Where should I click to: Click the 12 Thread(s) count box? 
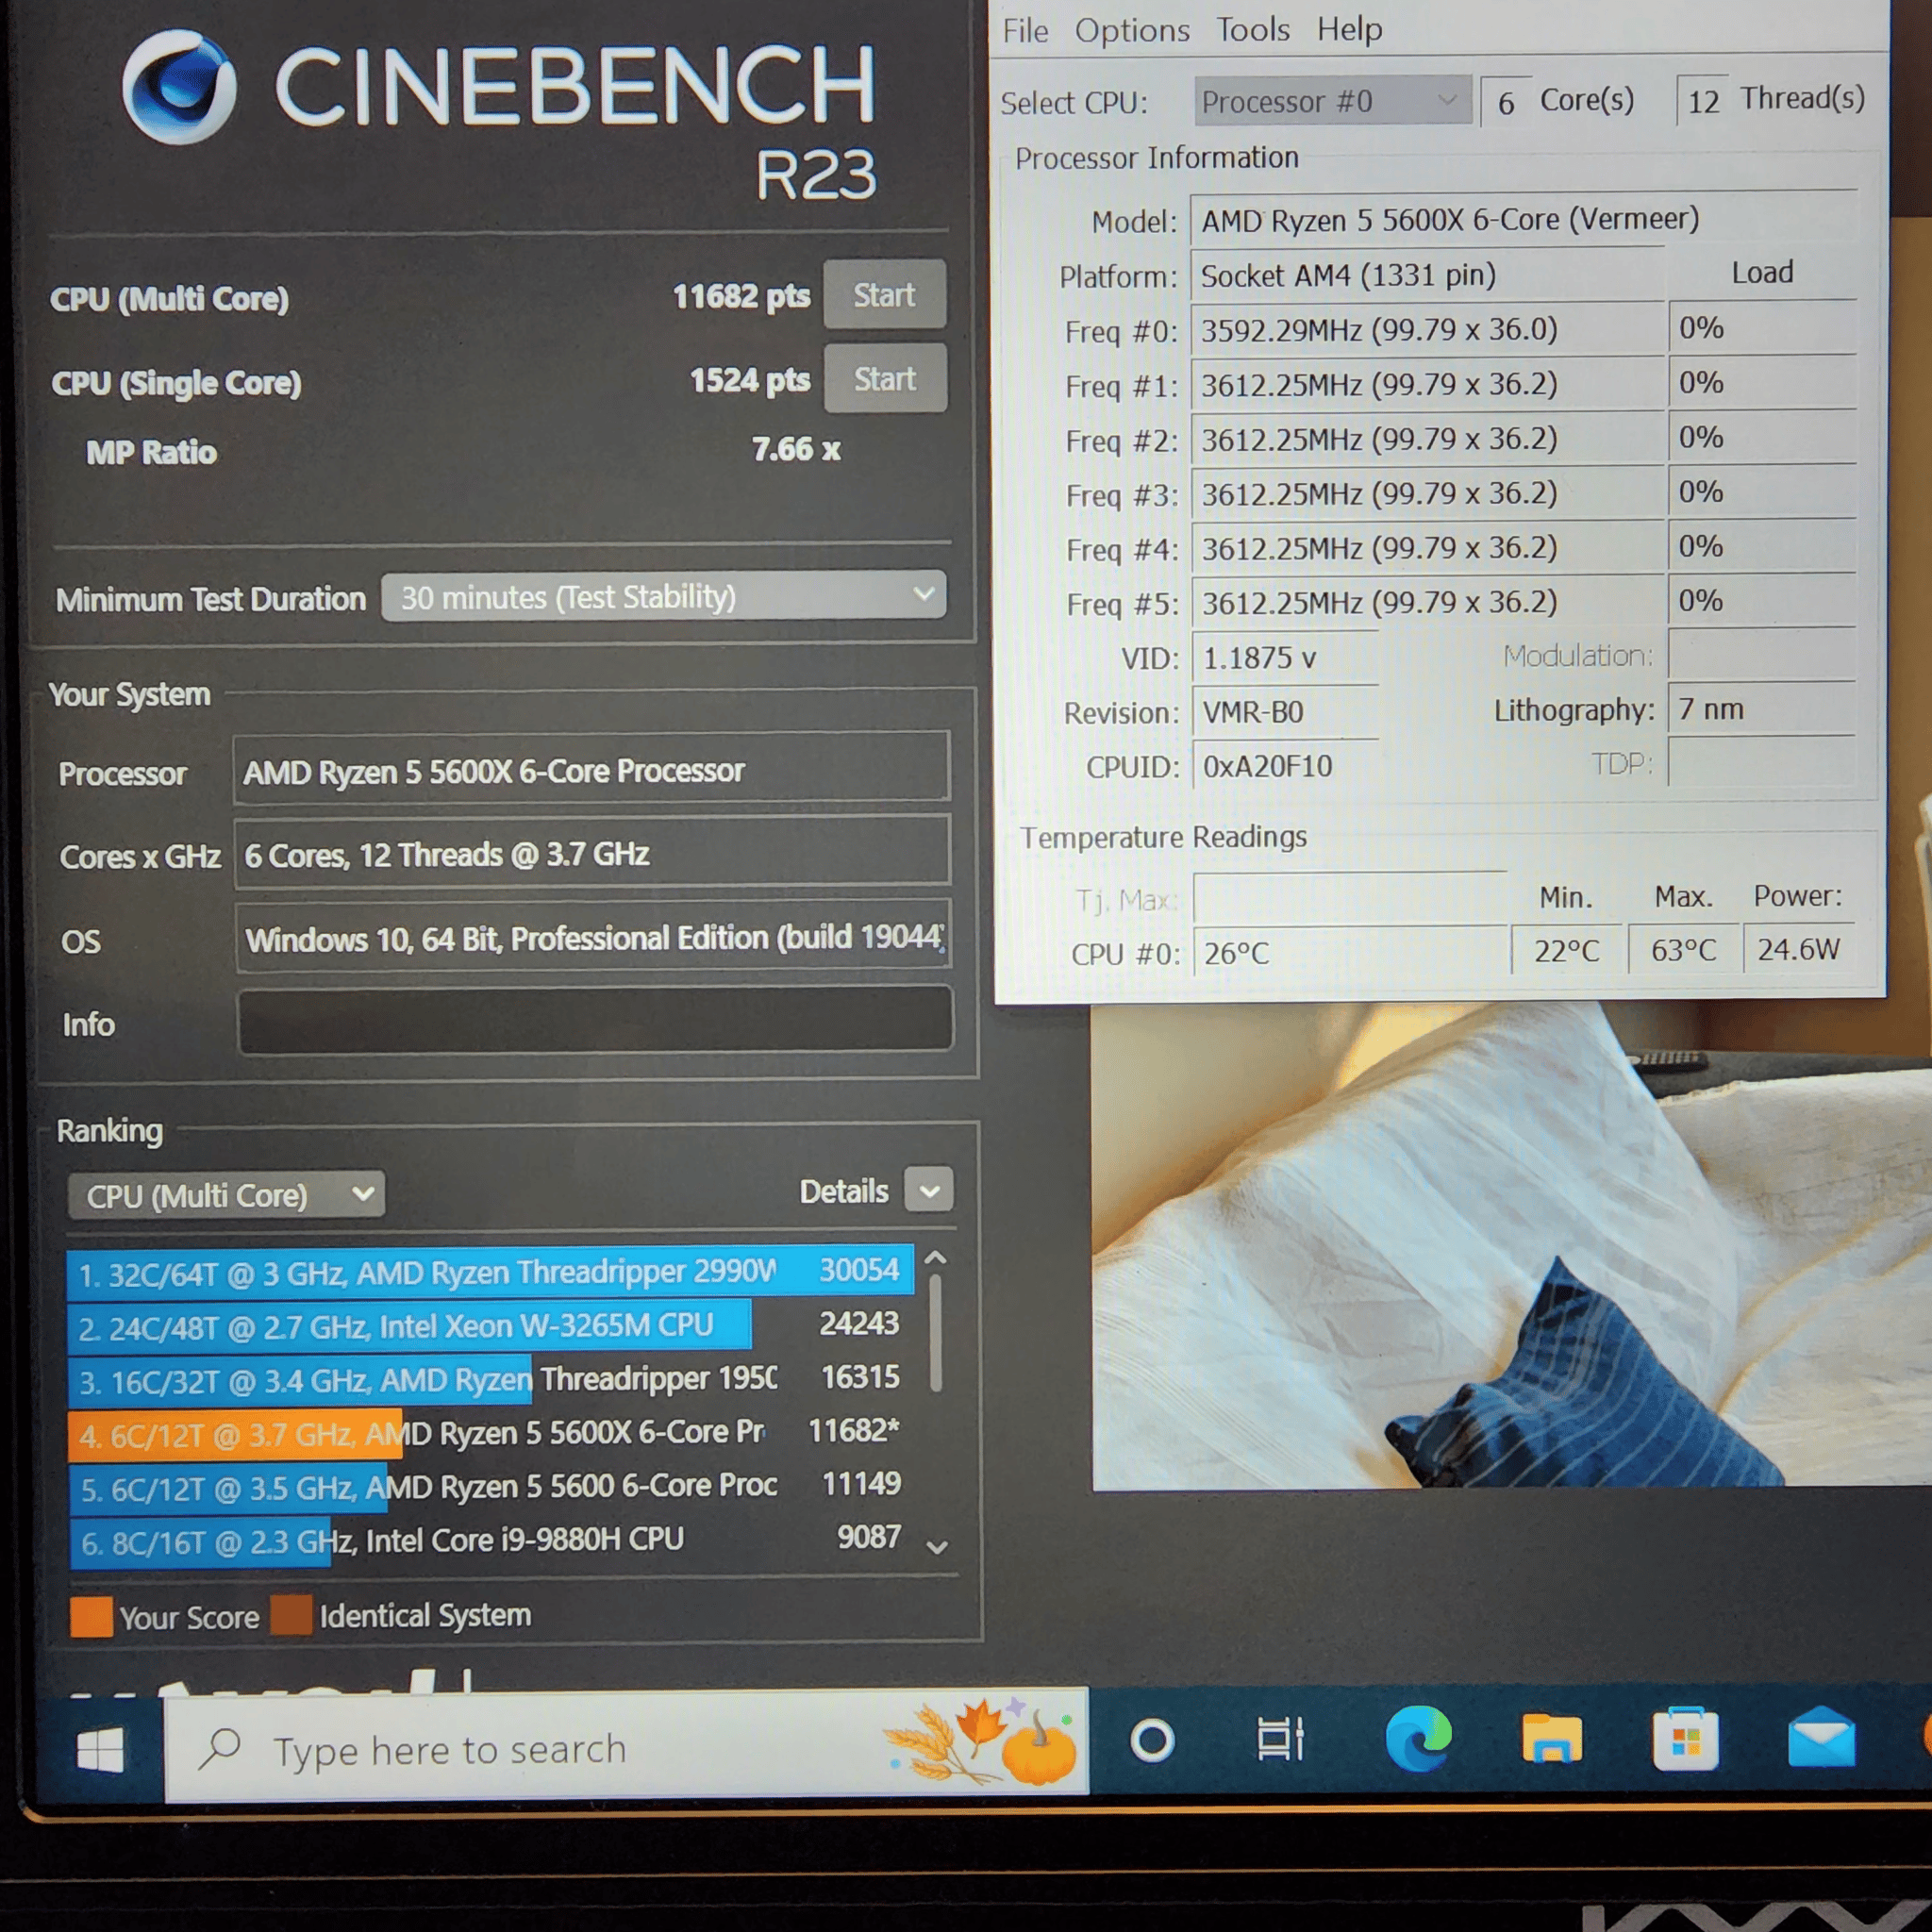pyautogui.click(x=1703, y=100)
